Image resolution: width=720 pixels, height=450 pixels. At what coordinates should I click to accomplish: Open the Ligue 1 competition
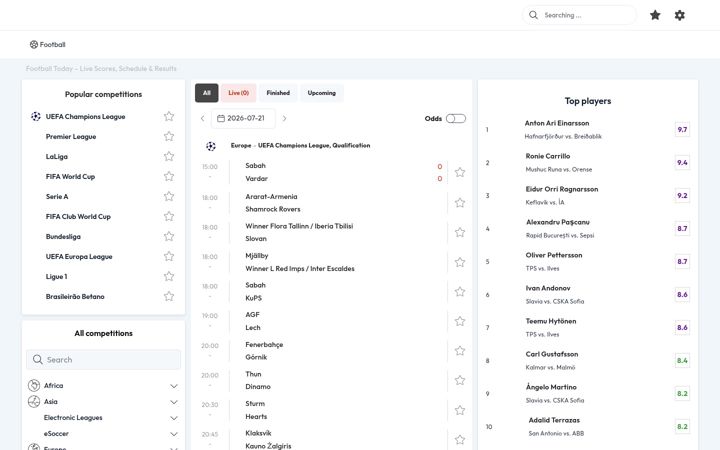coord(56,276)
